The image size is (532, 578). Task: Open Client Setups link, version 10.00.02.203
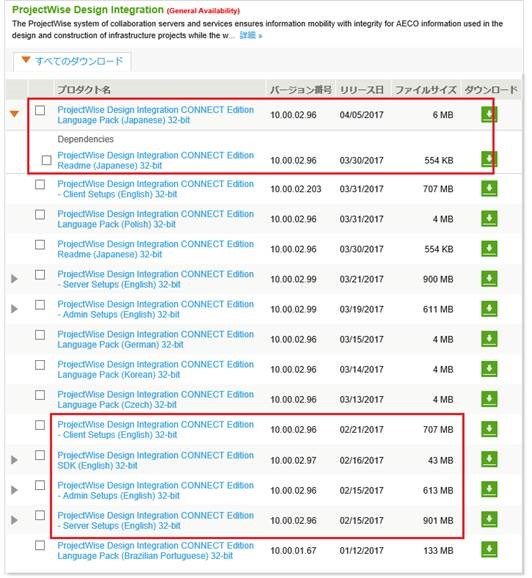point(156,189)
